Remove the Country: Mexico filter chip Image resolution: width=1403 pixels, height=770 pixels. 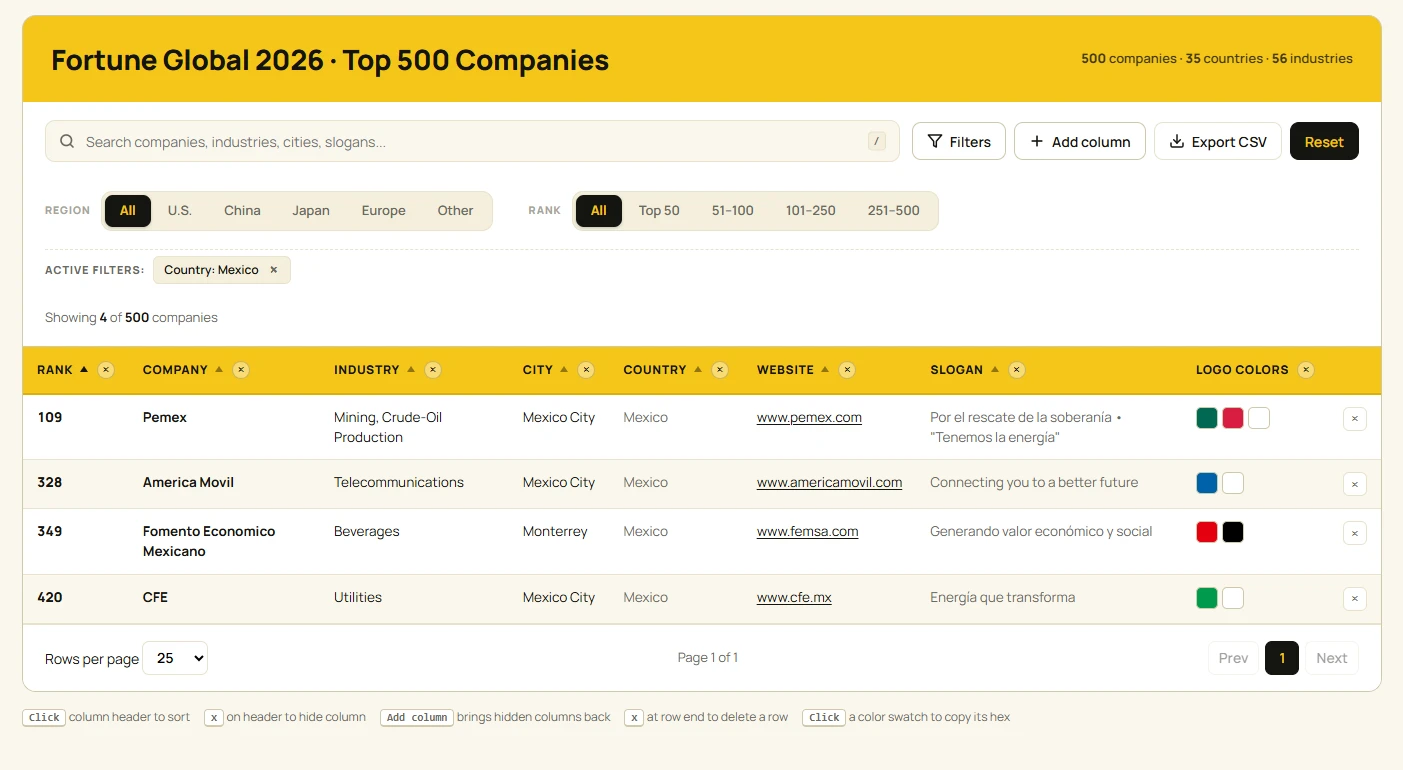click(274, 270)
